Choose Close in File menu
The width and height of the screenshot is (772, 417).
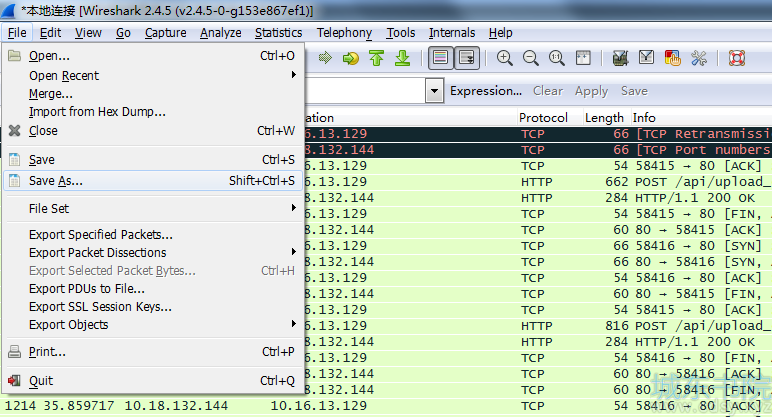pyautogui.click(x=153, y=130)
